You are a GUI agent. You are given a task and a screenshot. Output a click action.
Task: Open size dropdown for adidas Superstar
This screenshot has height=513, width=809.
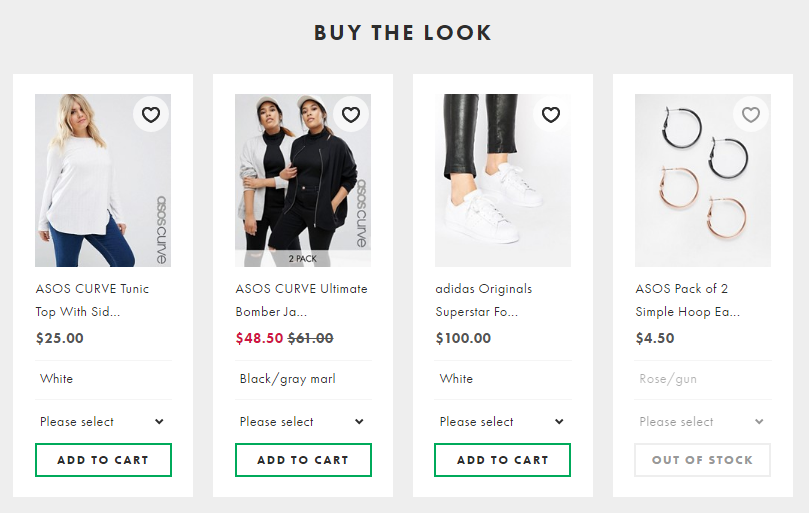pyautogui.click(x=503, y=422)
